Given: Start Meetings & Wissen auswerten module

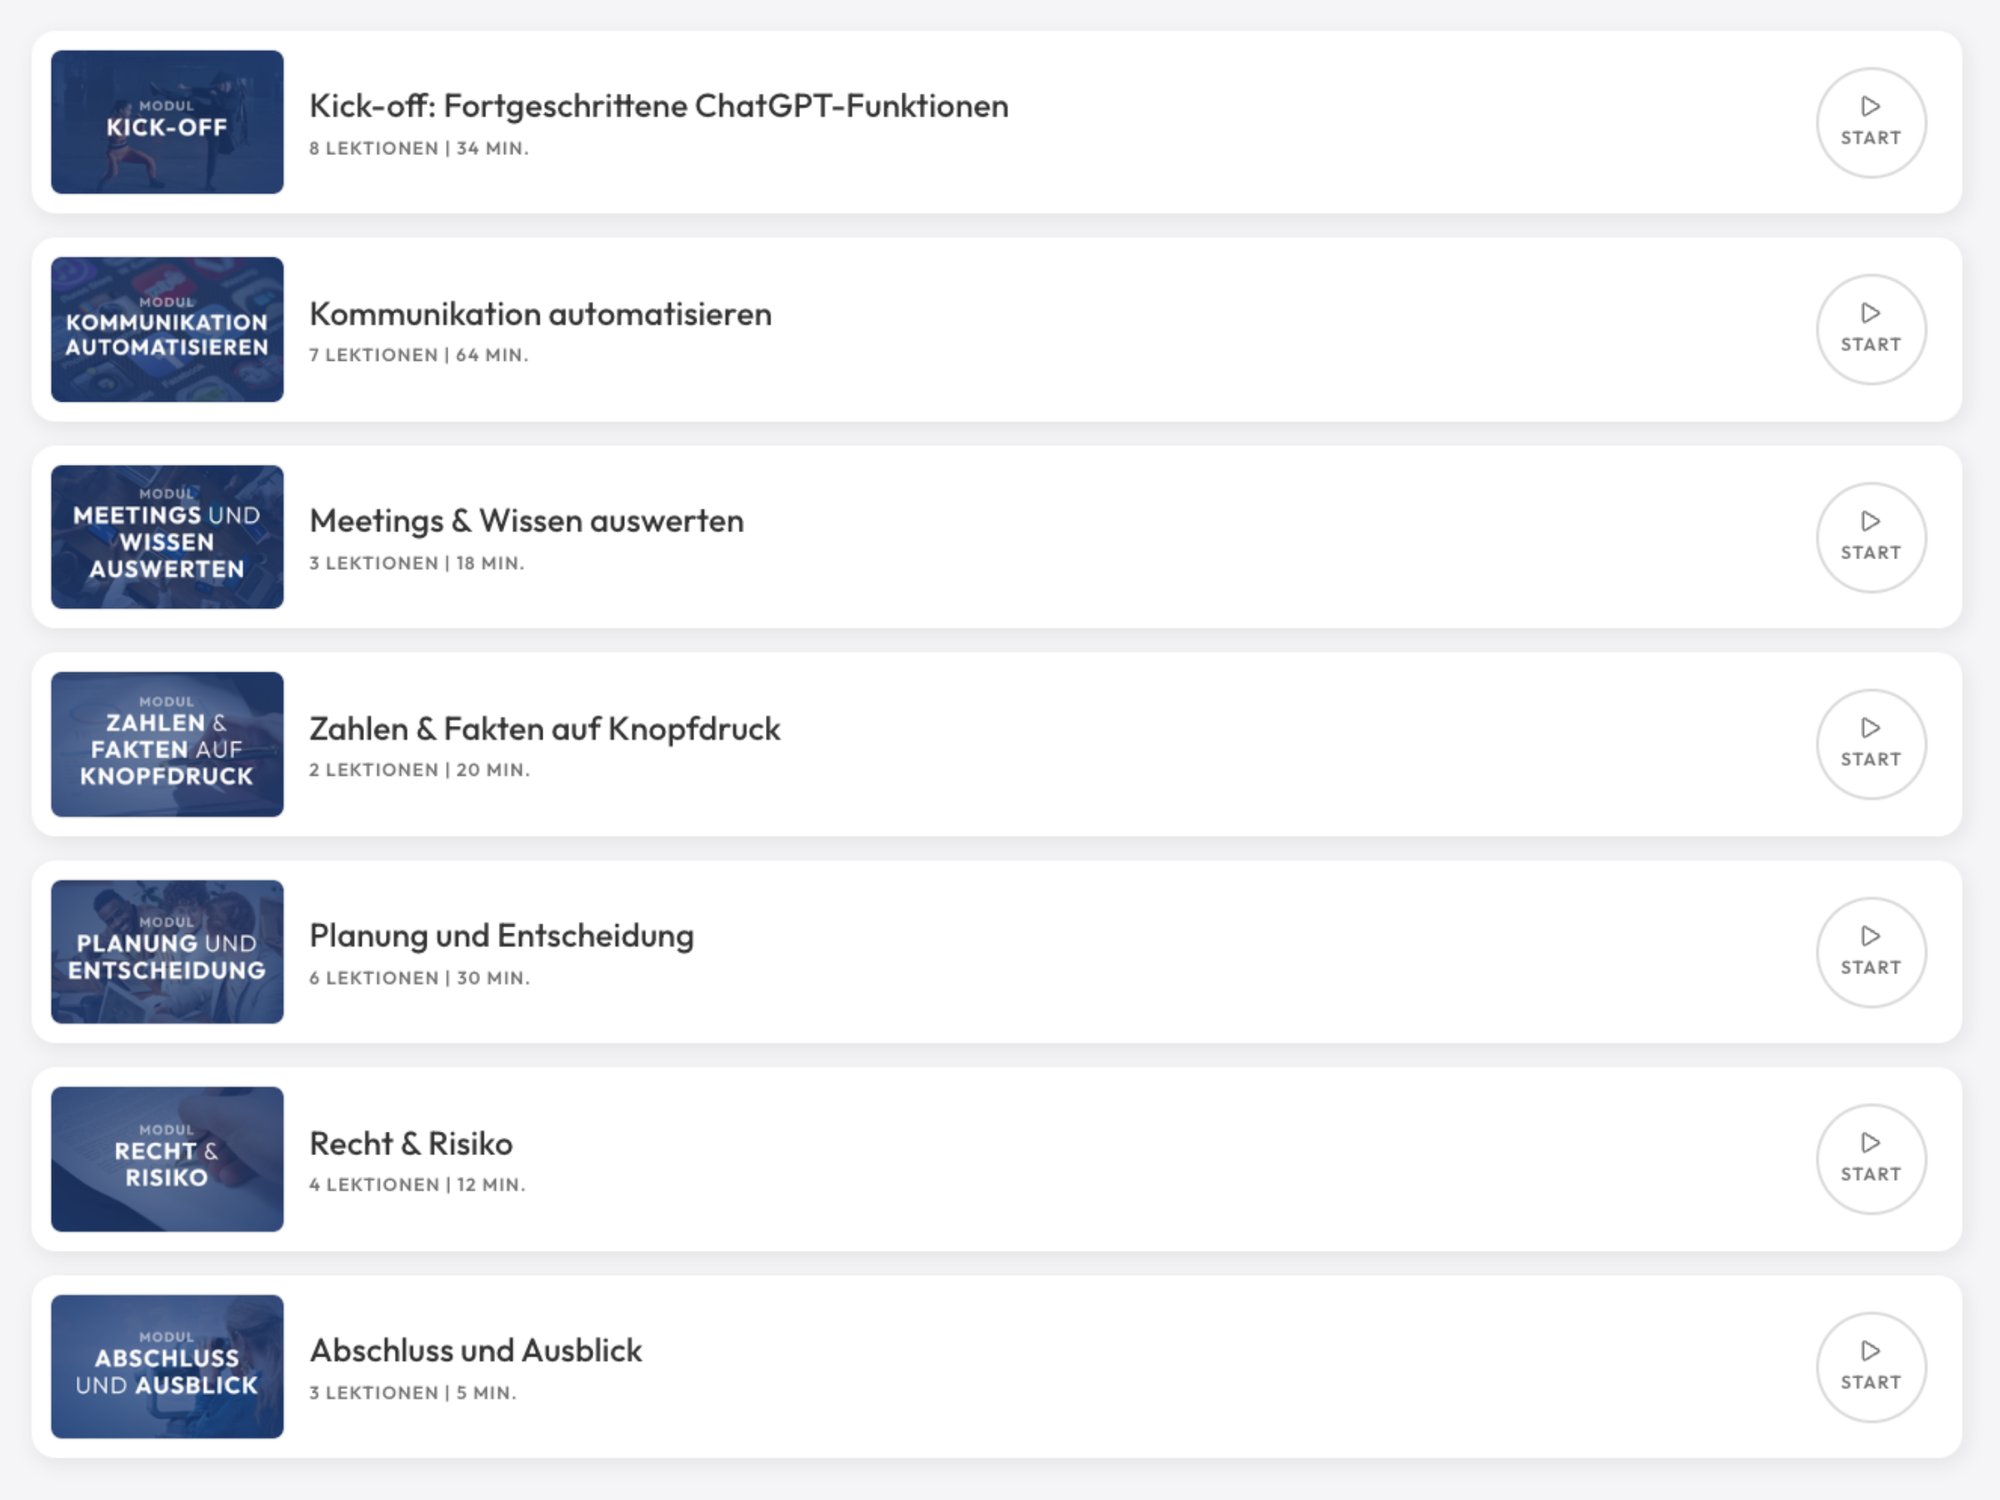Looking at the screenshot, I should pos(1870,537).
